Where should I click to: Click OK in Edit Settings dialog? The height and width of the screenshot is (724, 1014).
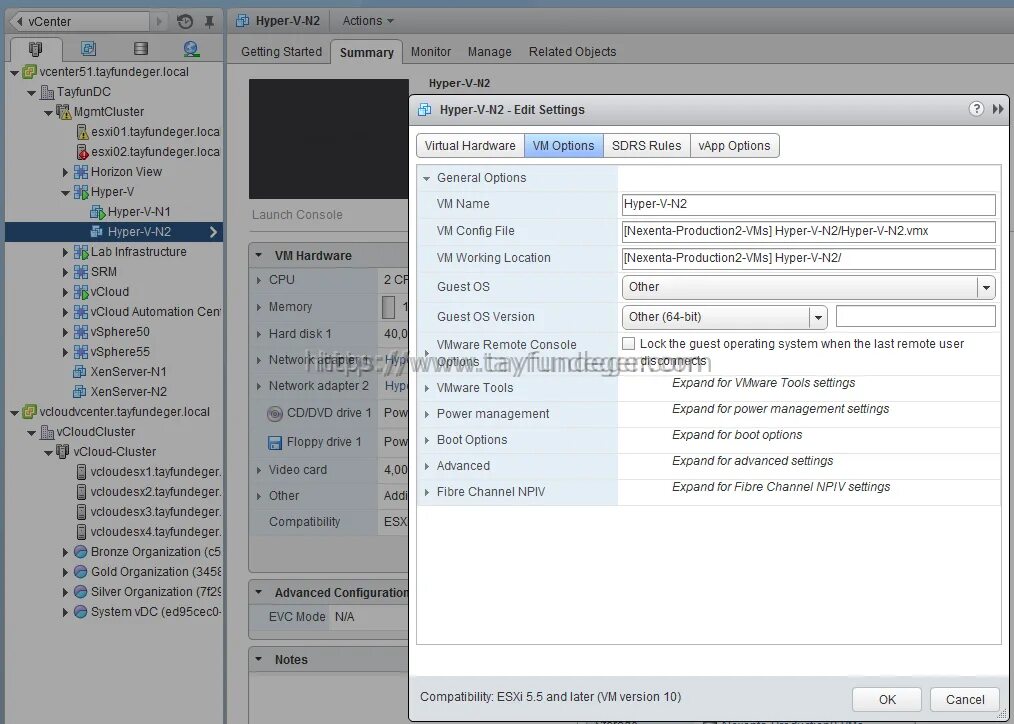tap(887, 699)
